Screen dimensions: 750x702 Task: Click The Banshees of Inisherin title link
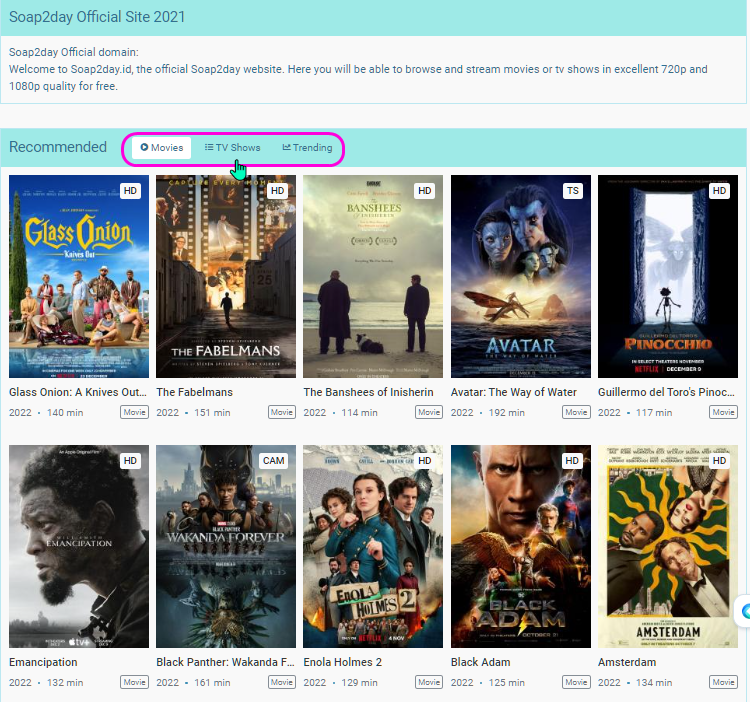click(368, 392)
